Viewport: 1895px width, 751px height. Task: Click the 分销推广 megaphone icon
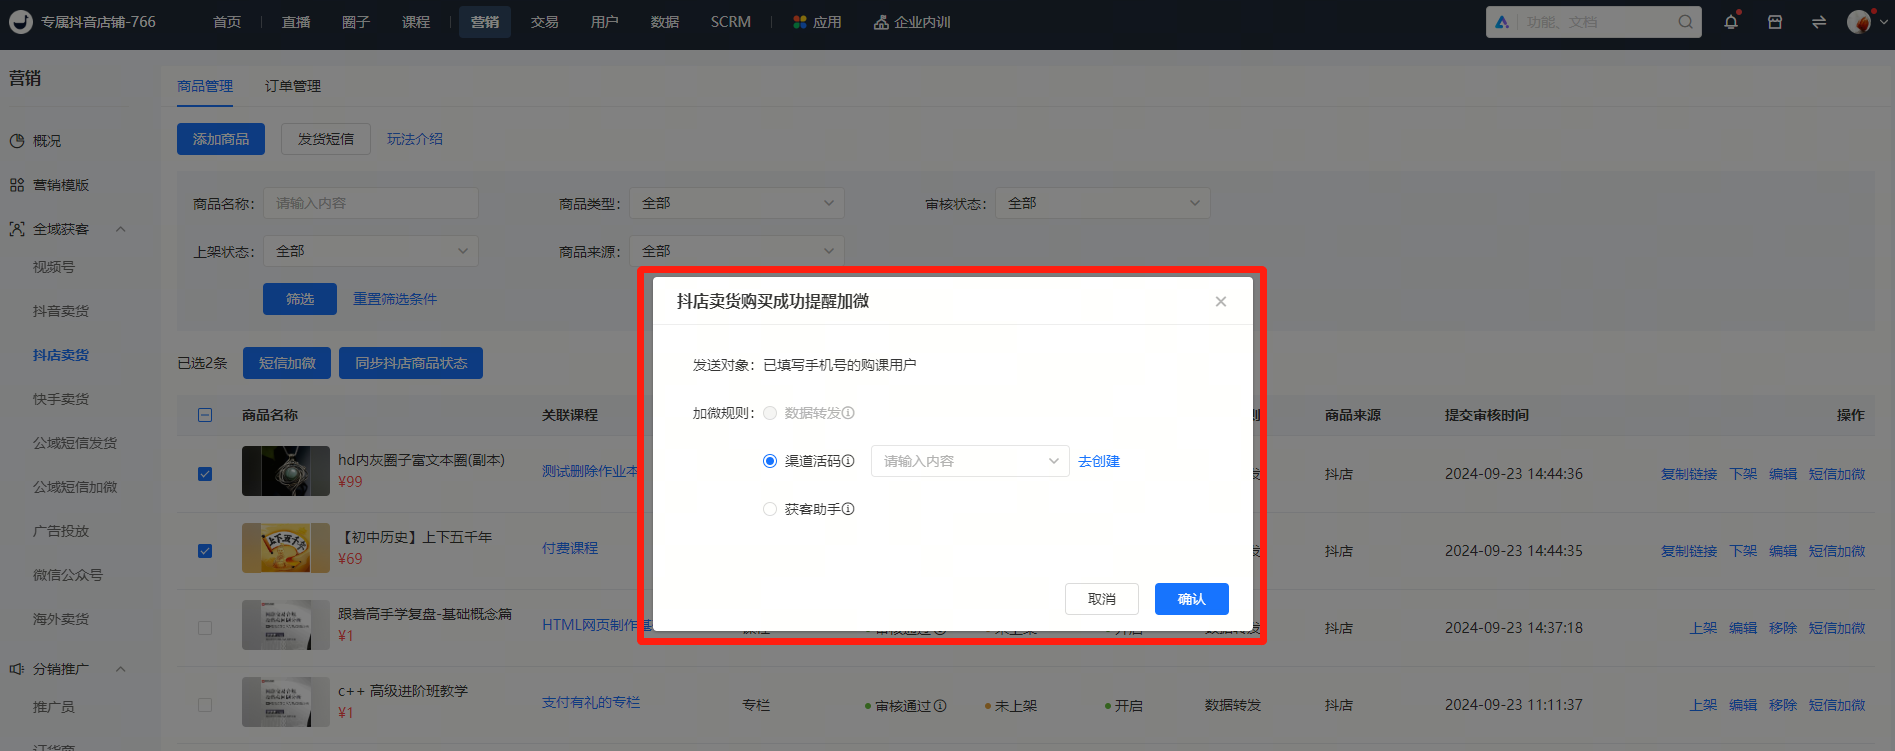click(17, 669)
